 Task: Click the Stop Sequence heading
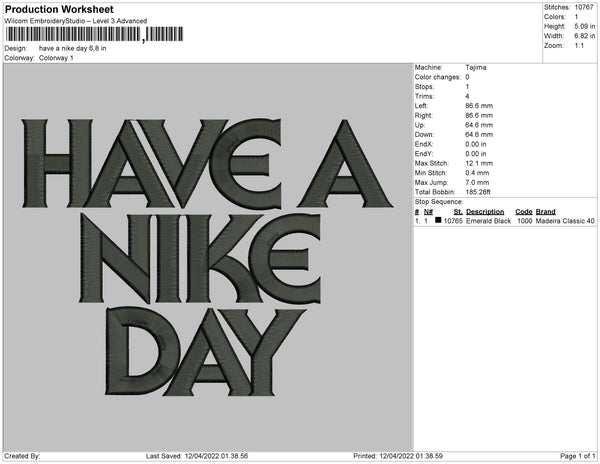click(x=439, y=202)
